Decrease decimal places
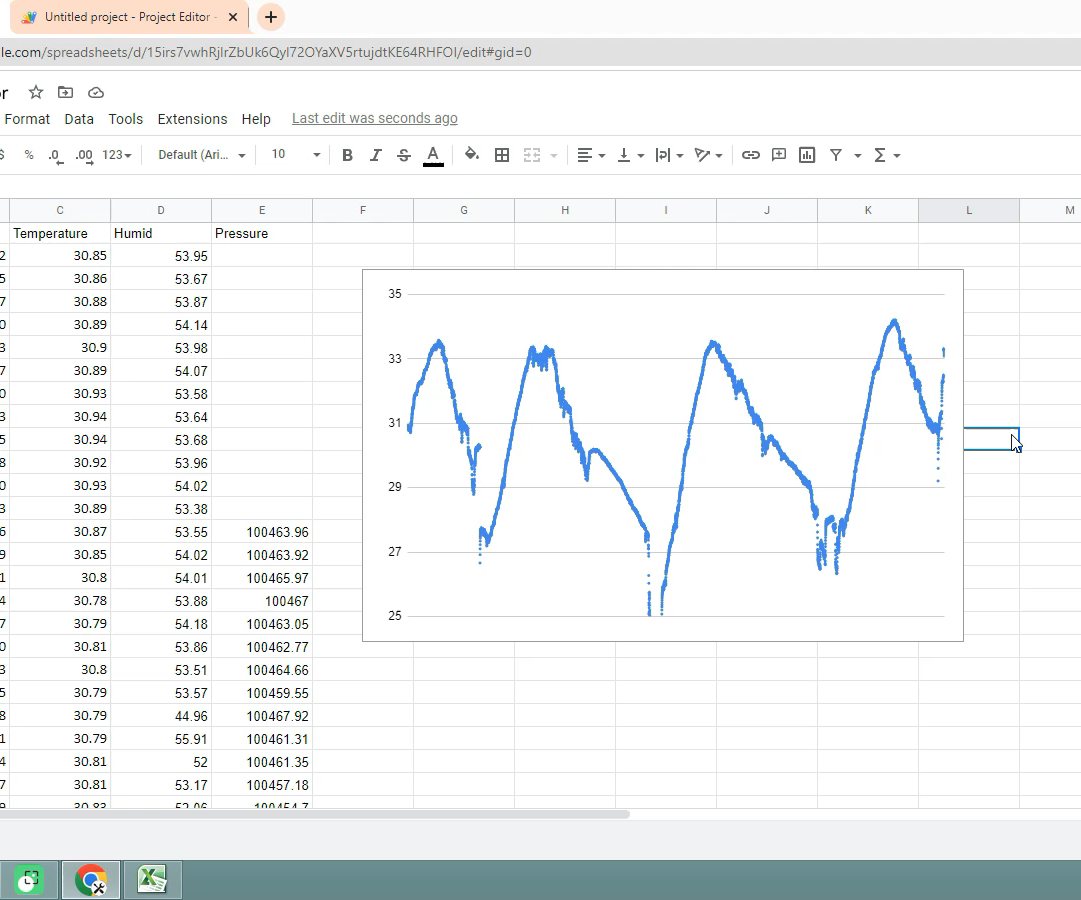 click(x=53, y=155)
